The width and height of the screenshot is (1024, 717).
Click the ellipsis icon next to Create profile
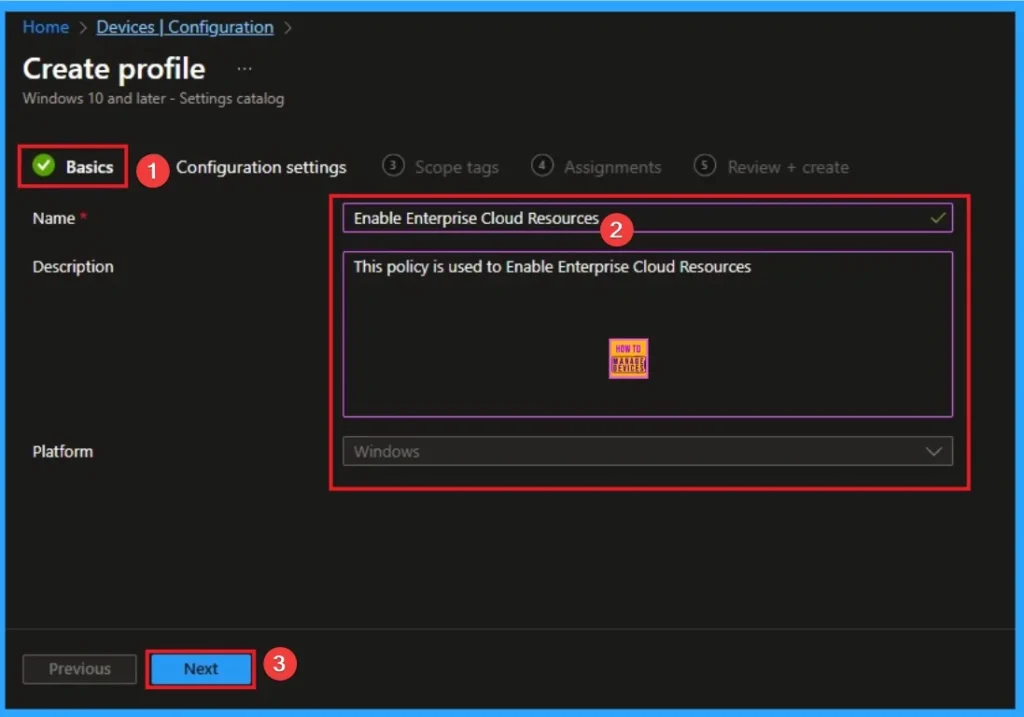point(243,66)
